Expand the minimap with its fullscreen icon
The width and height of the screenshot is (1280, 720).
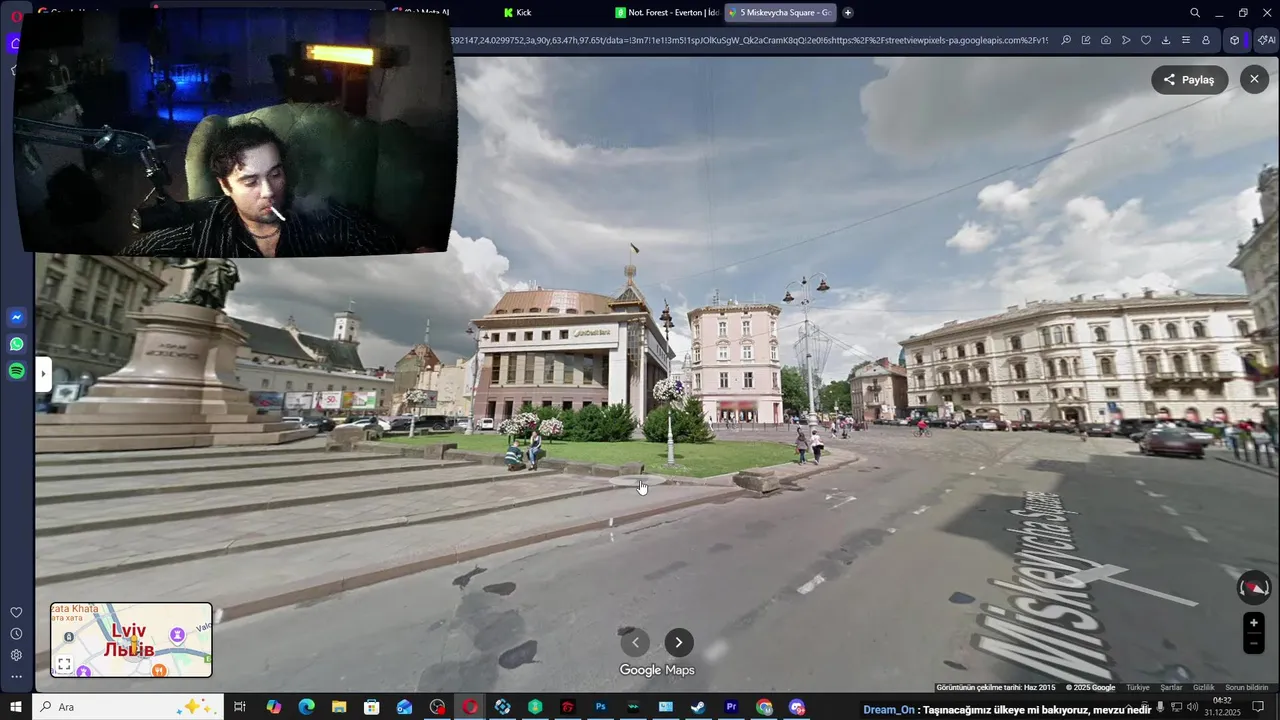[x=64, y=664]
